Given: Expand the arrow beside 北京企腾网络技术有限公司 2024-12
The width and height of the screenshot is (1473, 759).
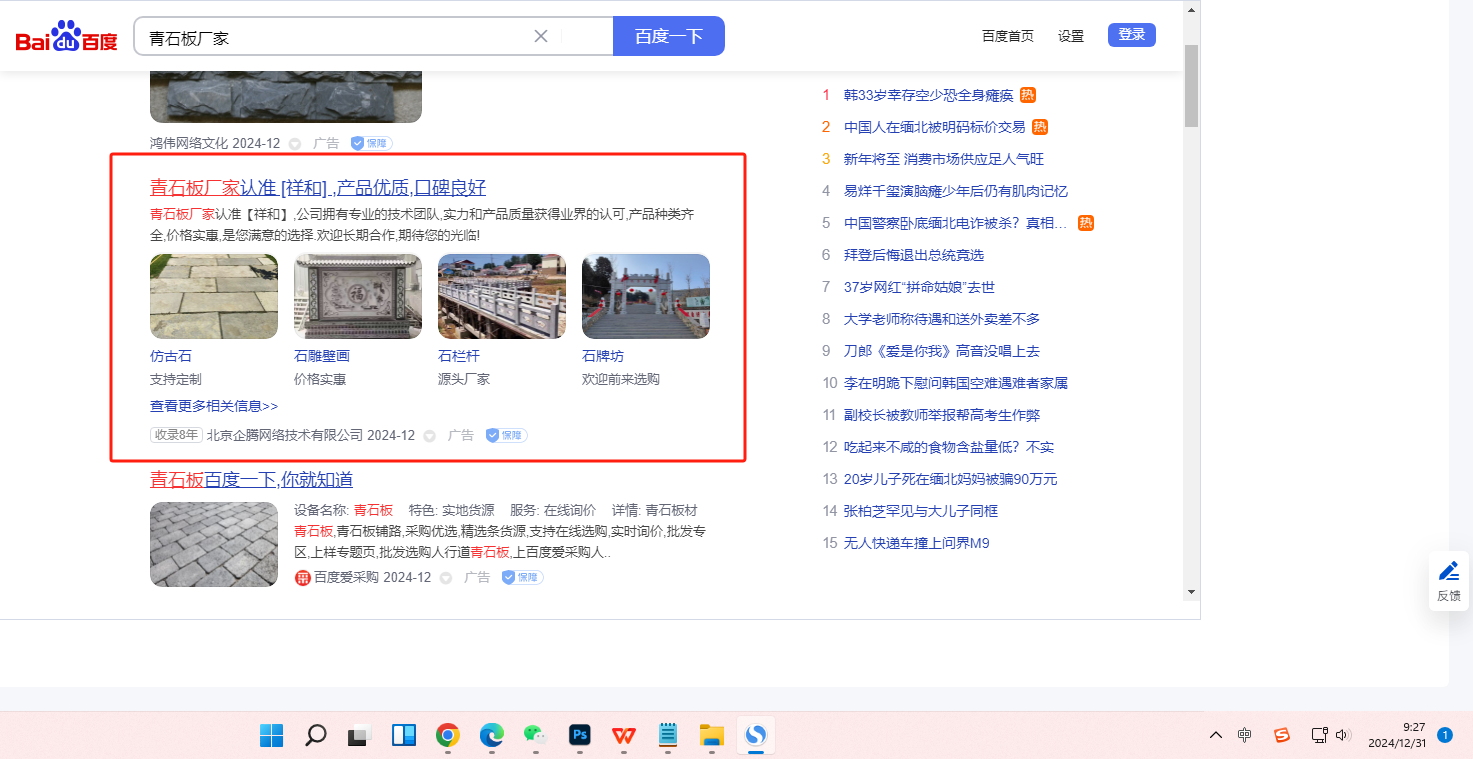Looking at the screenshot, I should 430,436.
